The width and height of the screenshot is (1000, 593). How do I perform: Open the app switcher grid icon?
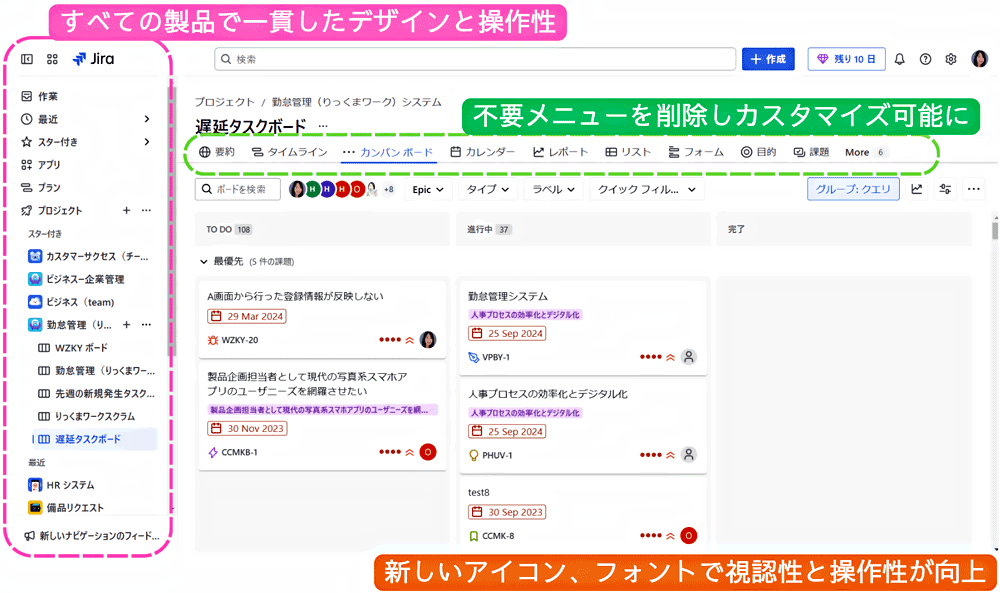pos(52,59)
